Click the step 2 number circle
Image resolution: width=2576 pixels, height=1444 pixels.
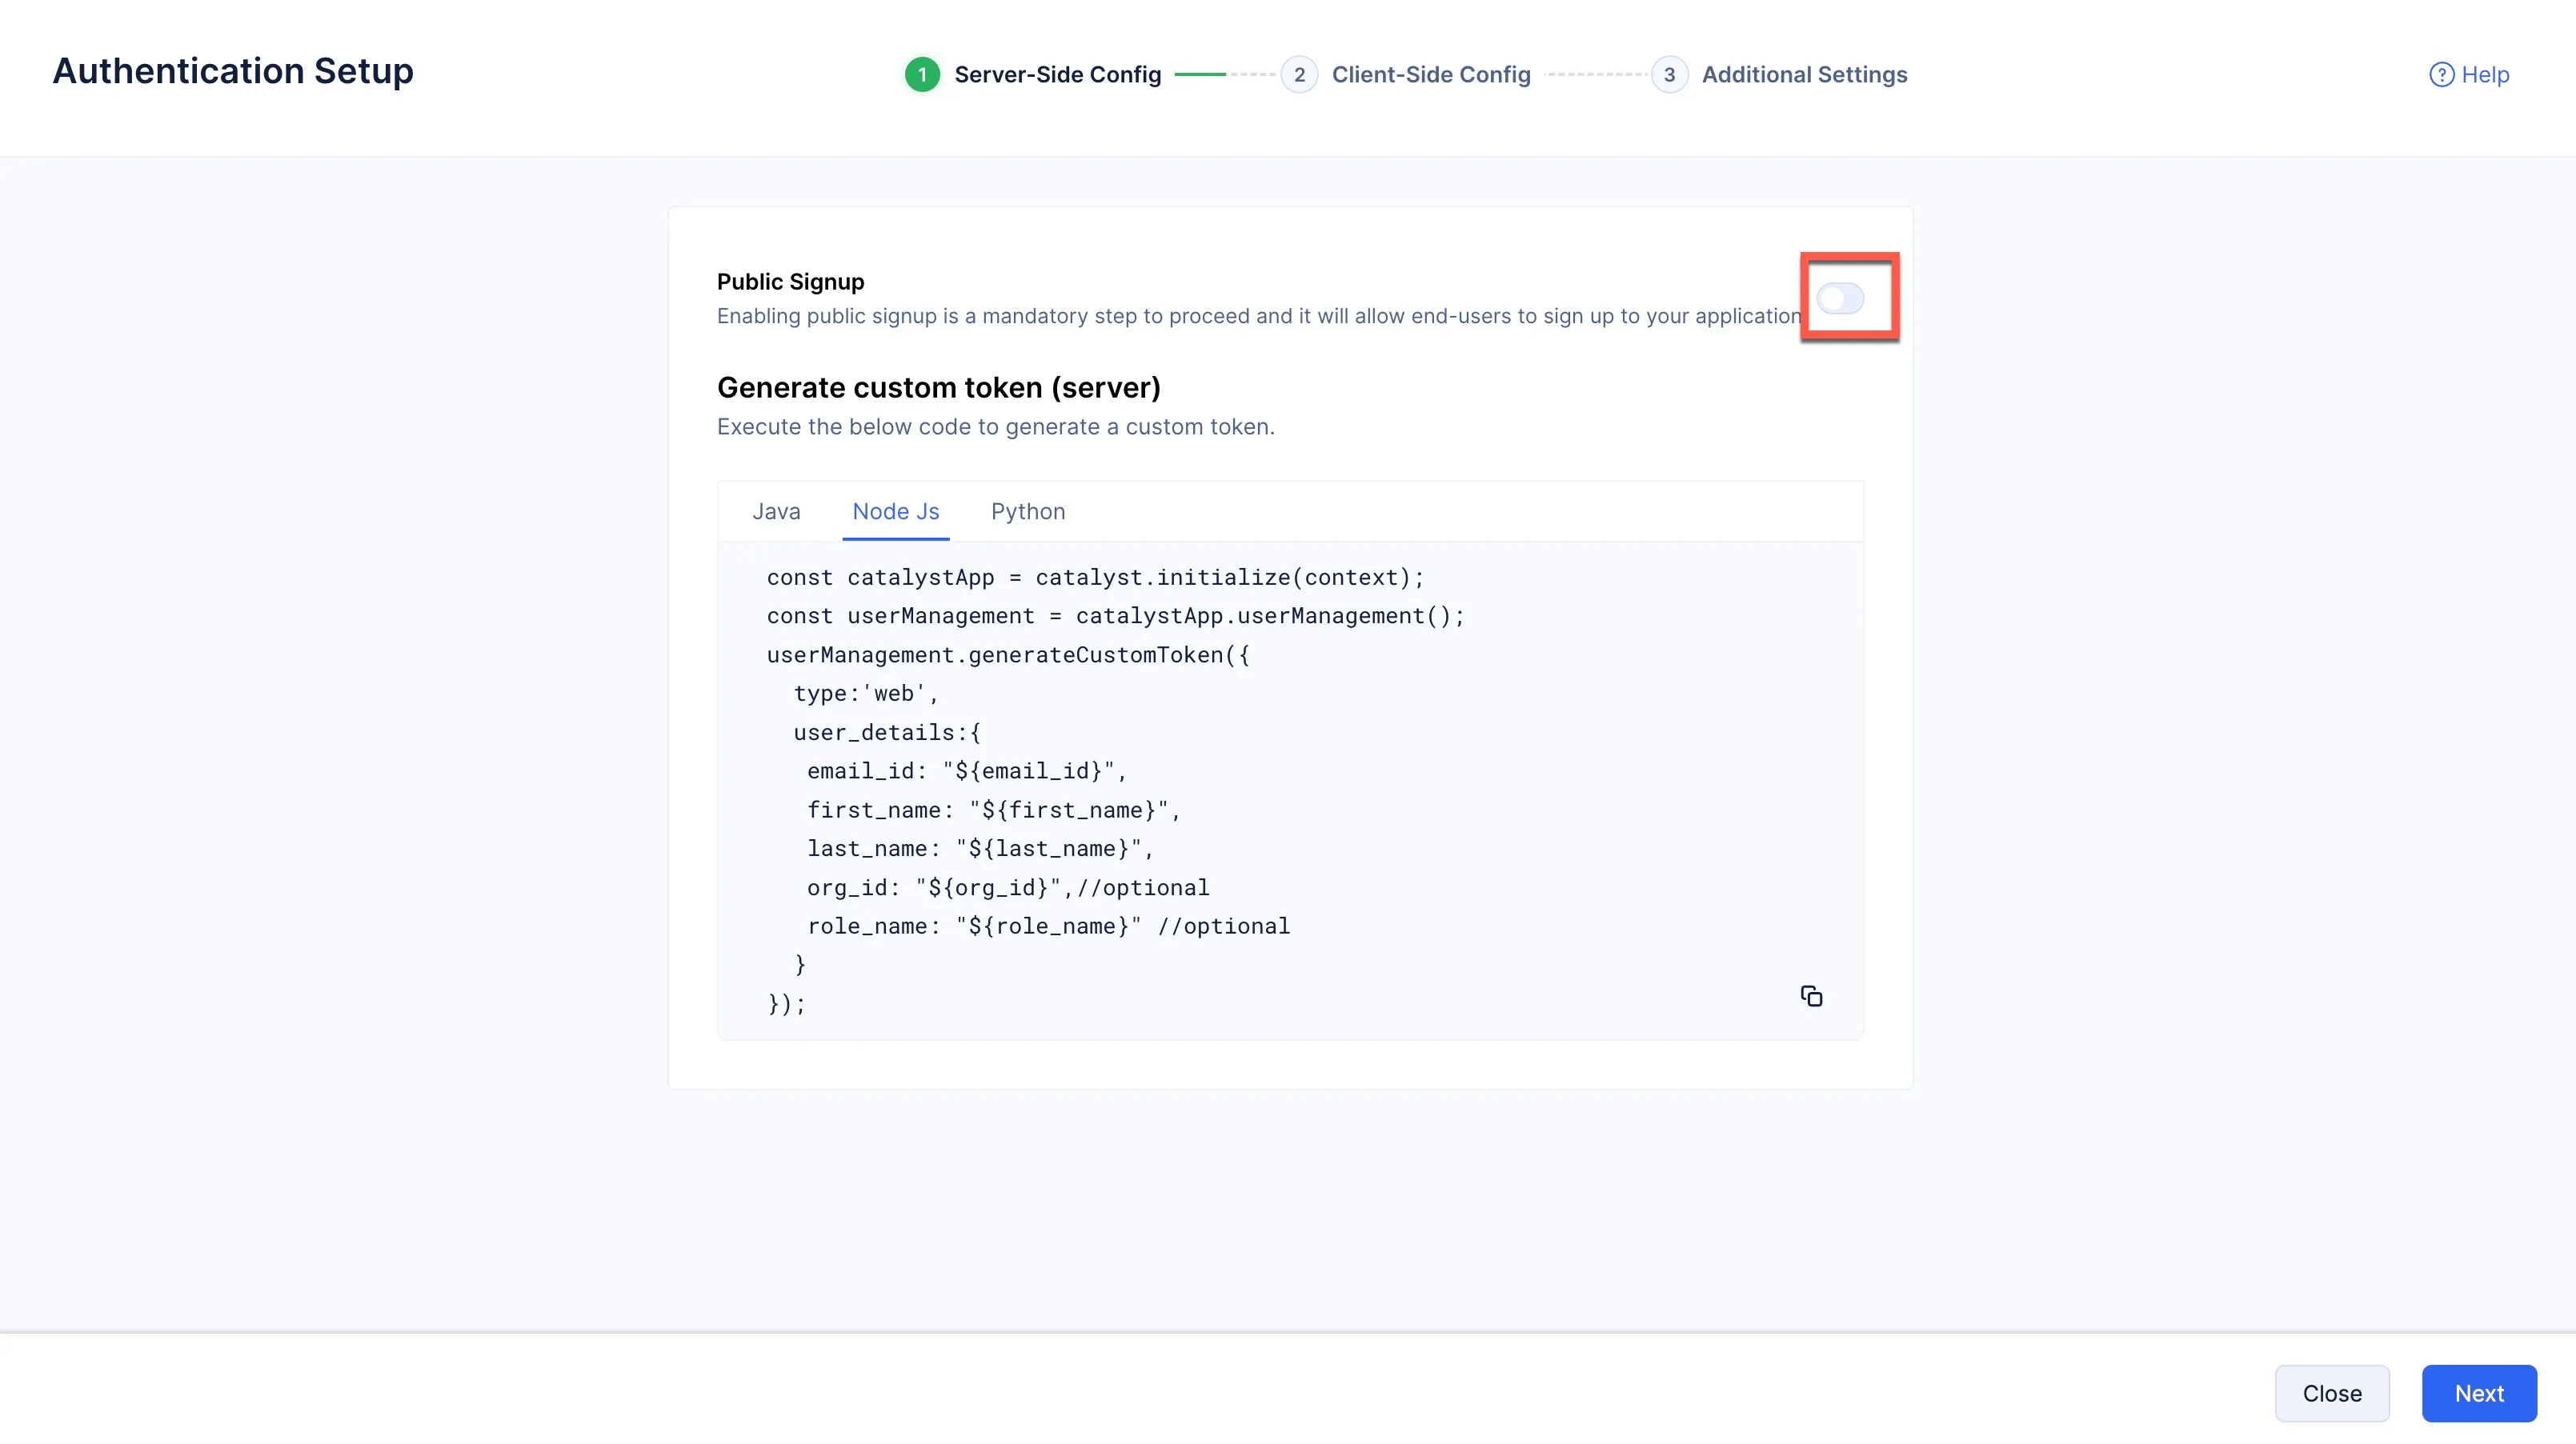(1299, 75)
